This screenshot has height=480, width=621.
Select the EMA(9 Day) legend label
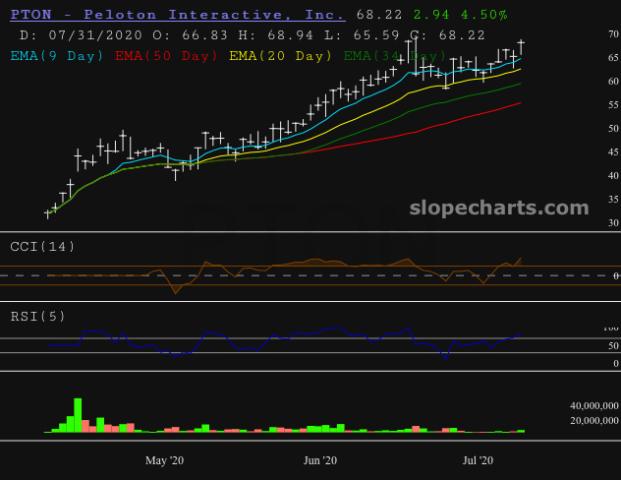pyautogui.click(x=57, y=55)
